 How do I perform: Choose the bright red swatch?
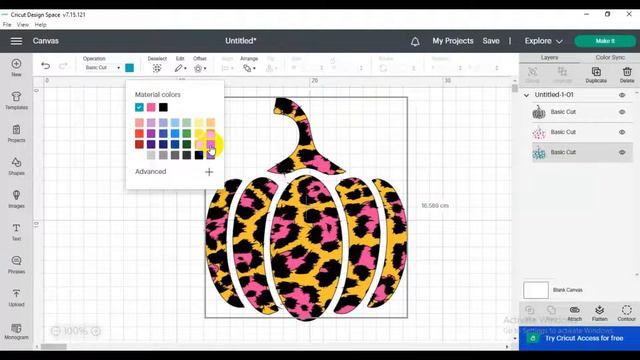coord(139,133)
